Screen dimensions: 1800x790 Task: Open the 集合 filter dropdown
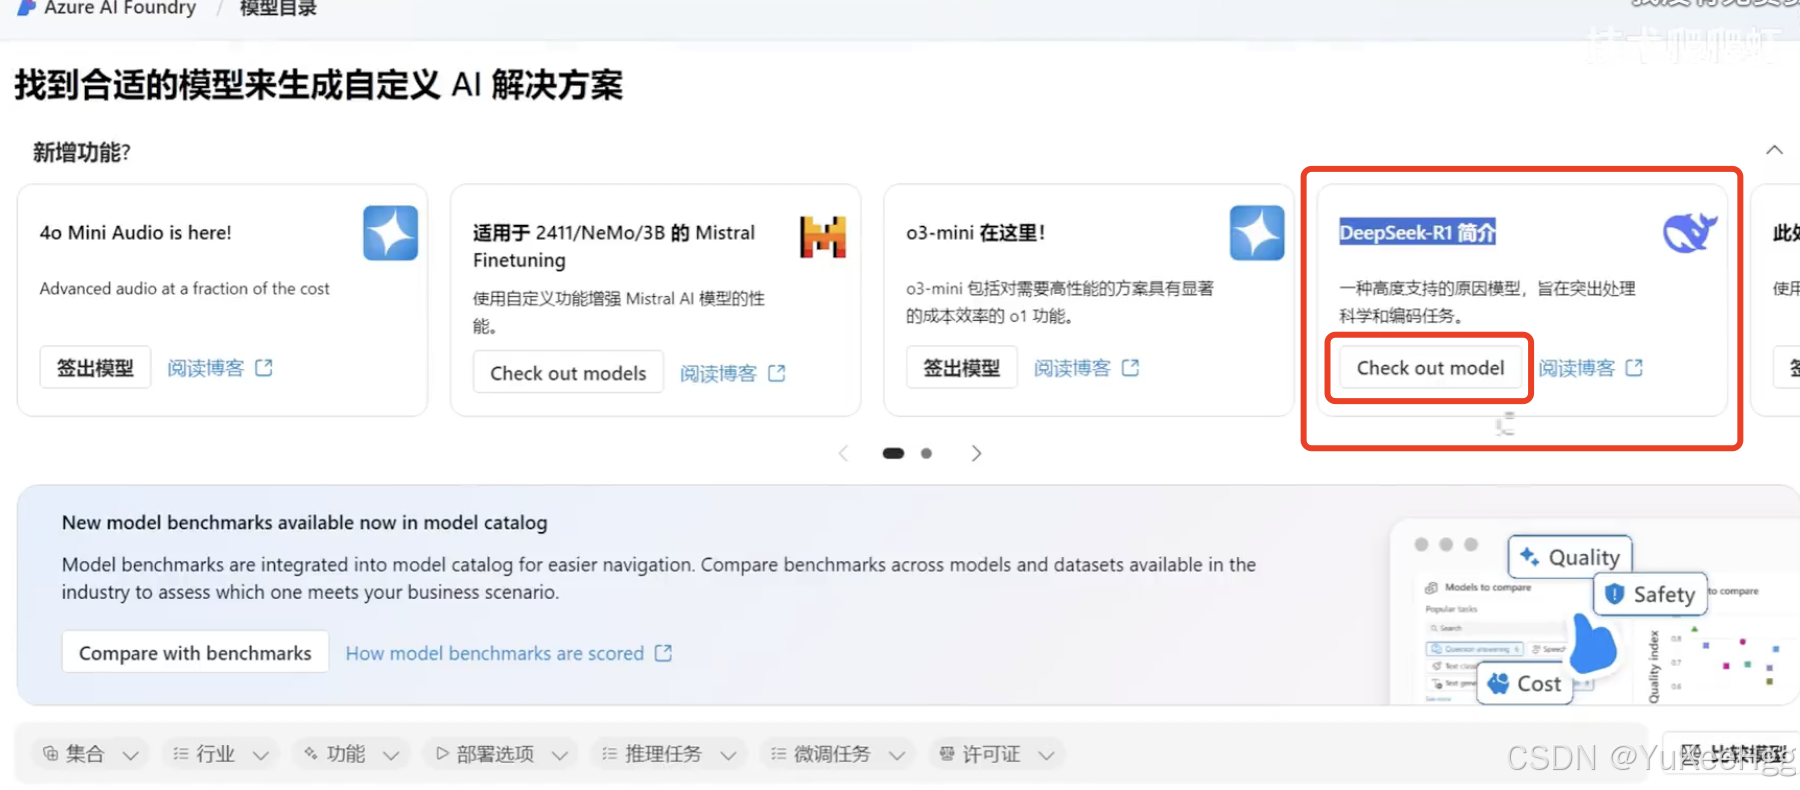(x=90, y=754)
